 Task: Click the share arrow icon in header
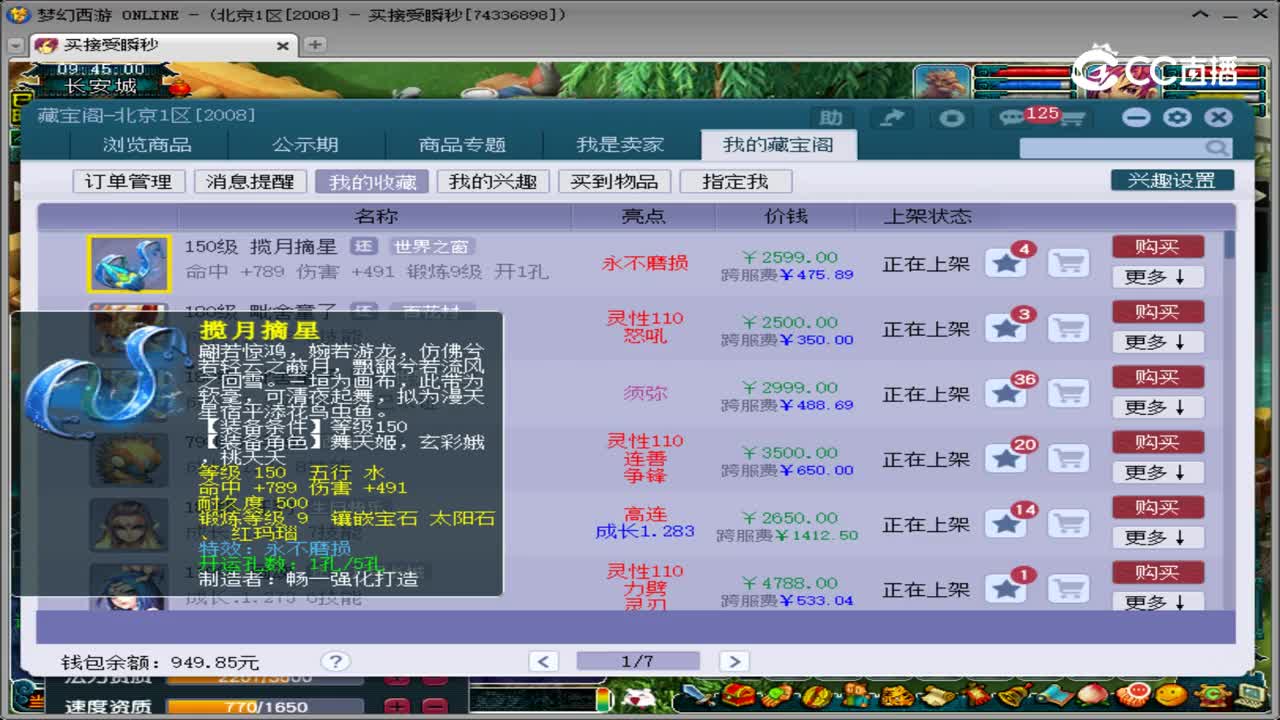pos(891,118)
